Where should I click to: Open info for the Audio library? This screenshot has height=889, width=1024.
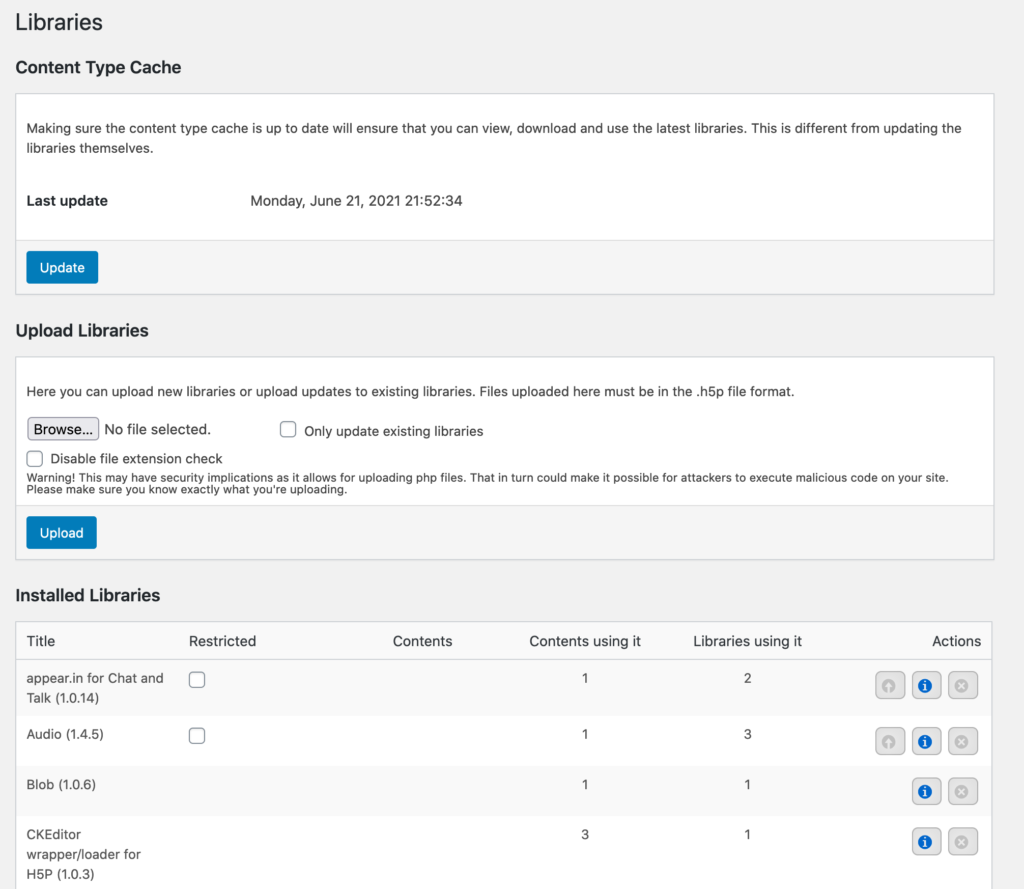(x=926, y=741)
